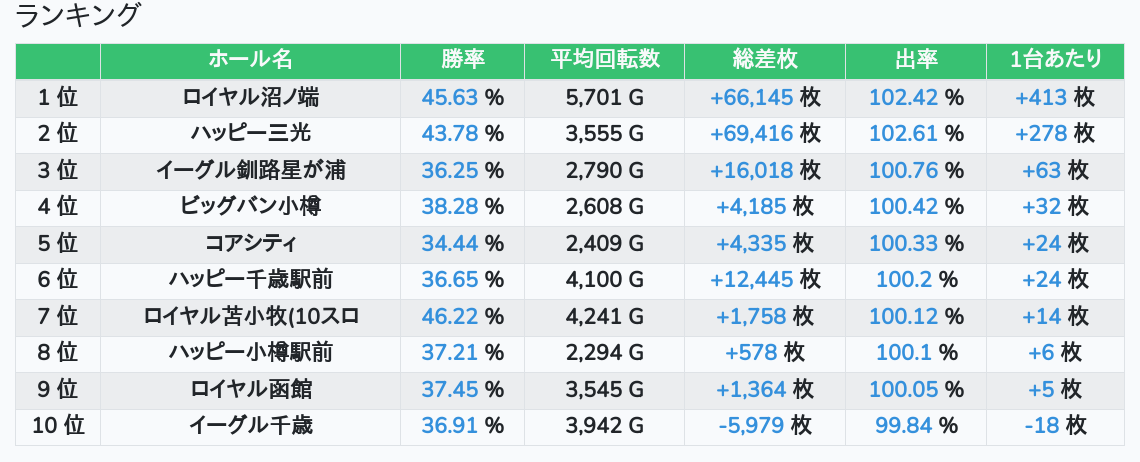Click the 平均回転数 column header
The image size is (1140, 462).
coord(604,60)
